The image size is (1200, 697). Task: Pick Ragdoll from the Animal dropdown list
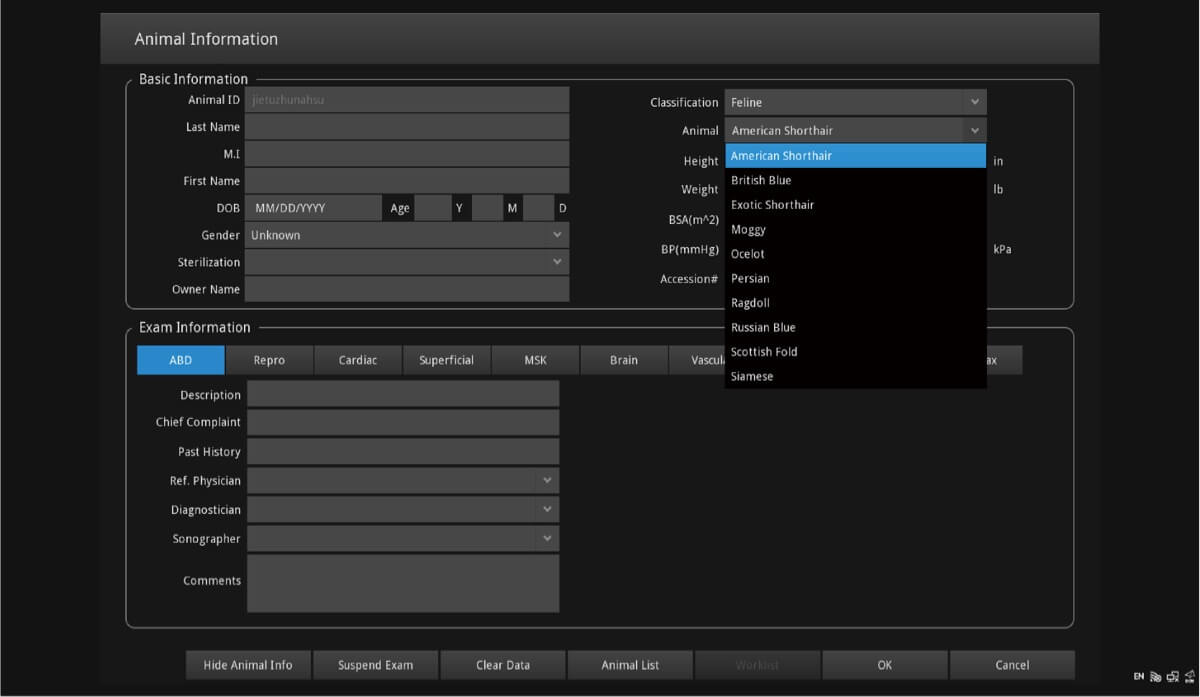[750, 303]
